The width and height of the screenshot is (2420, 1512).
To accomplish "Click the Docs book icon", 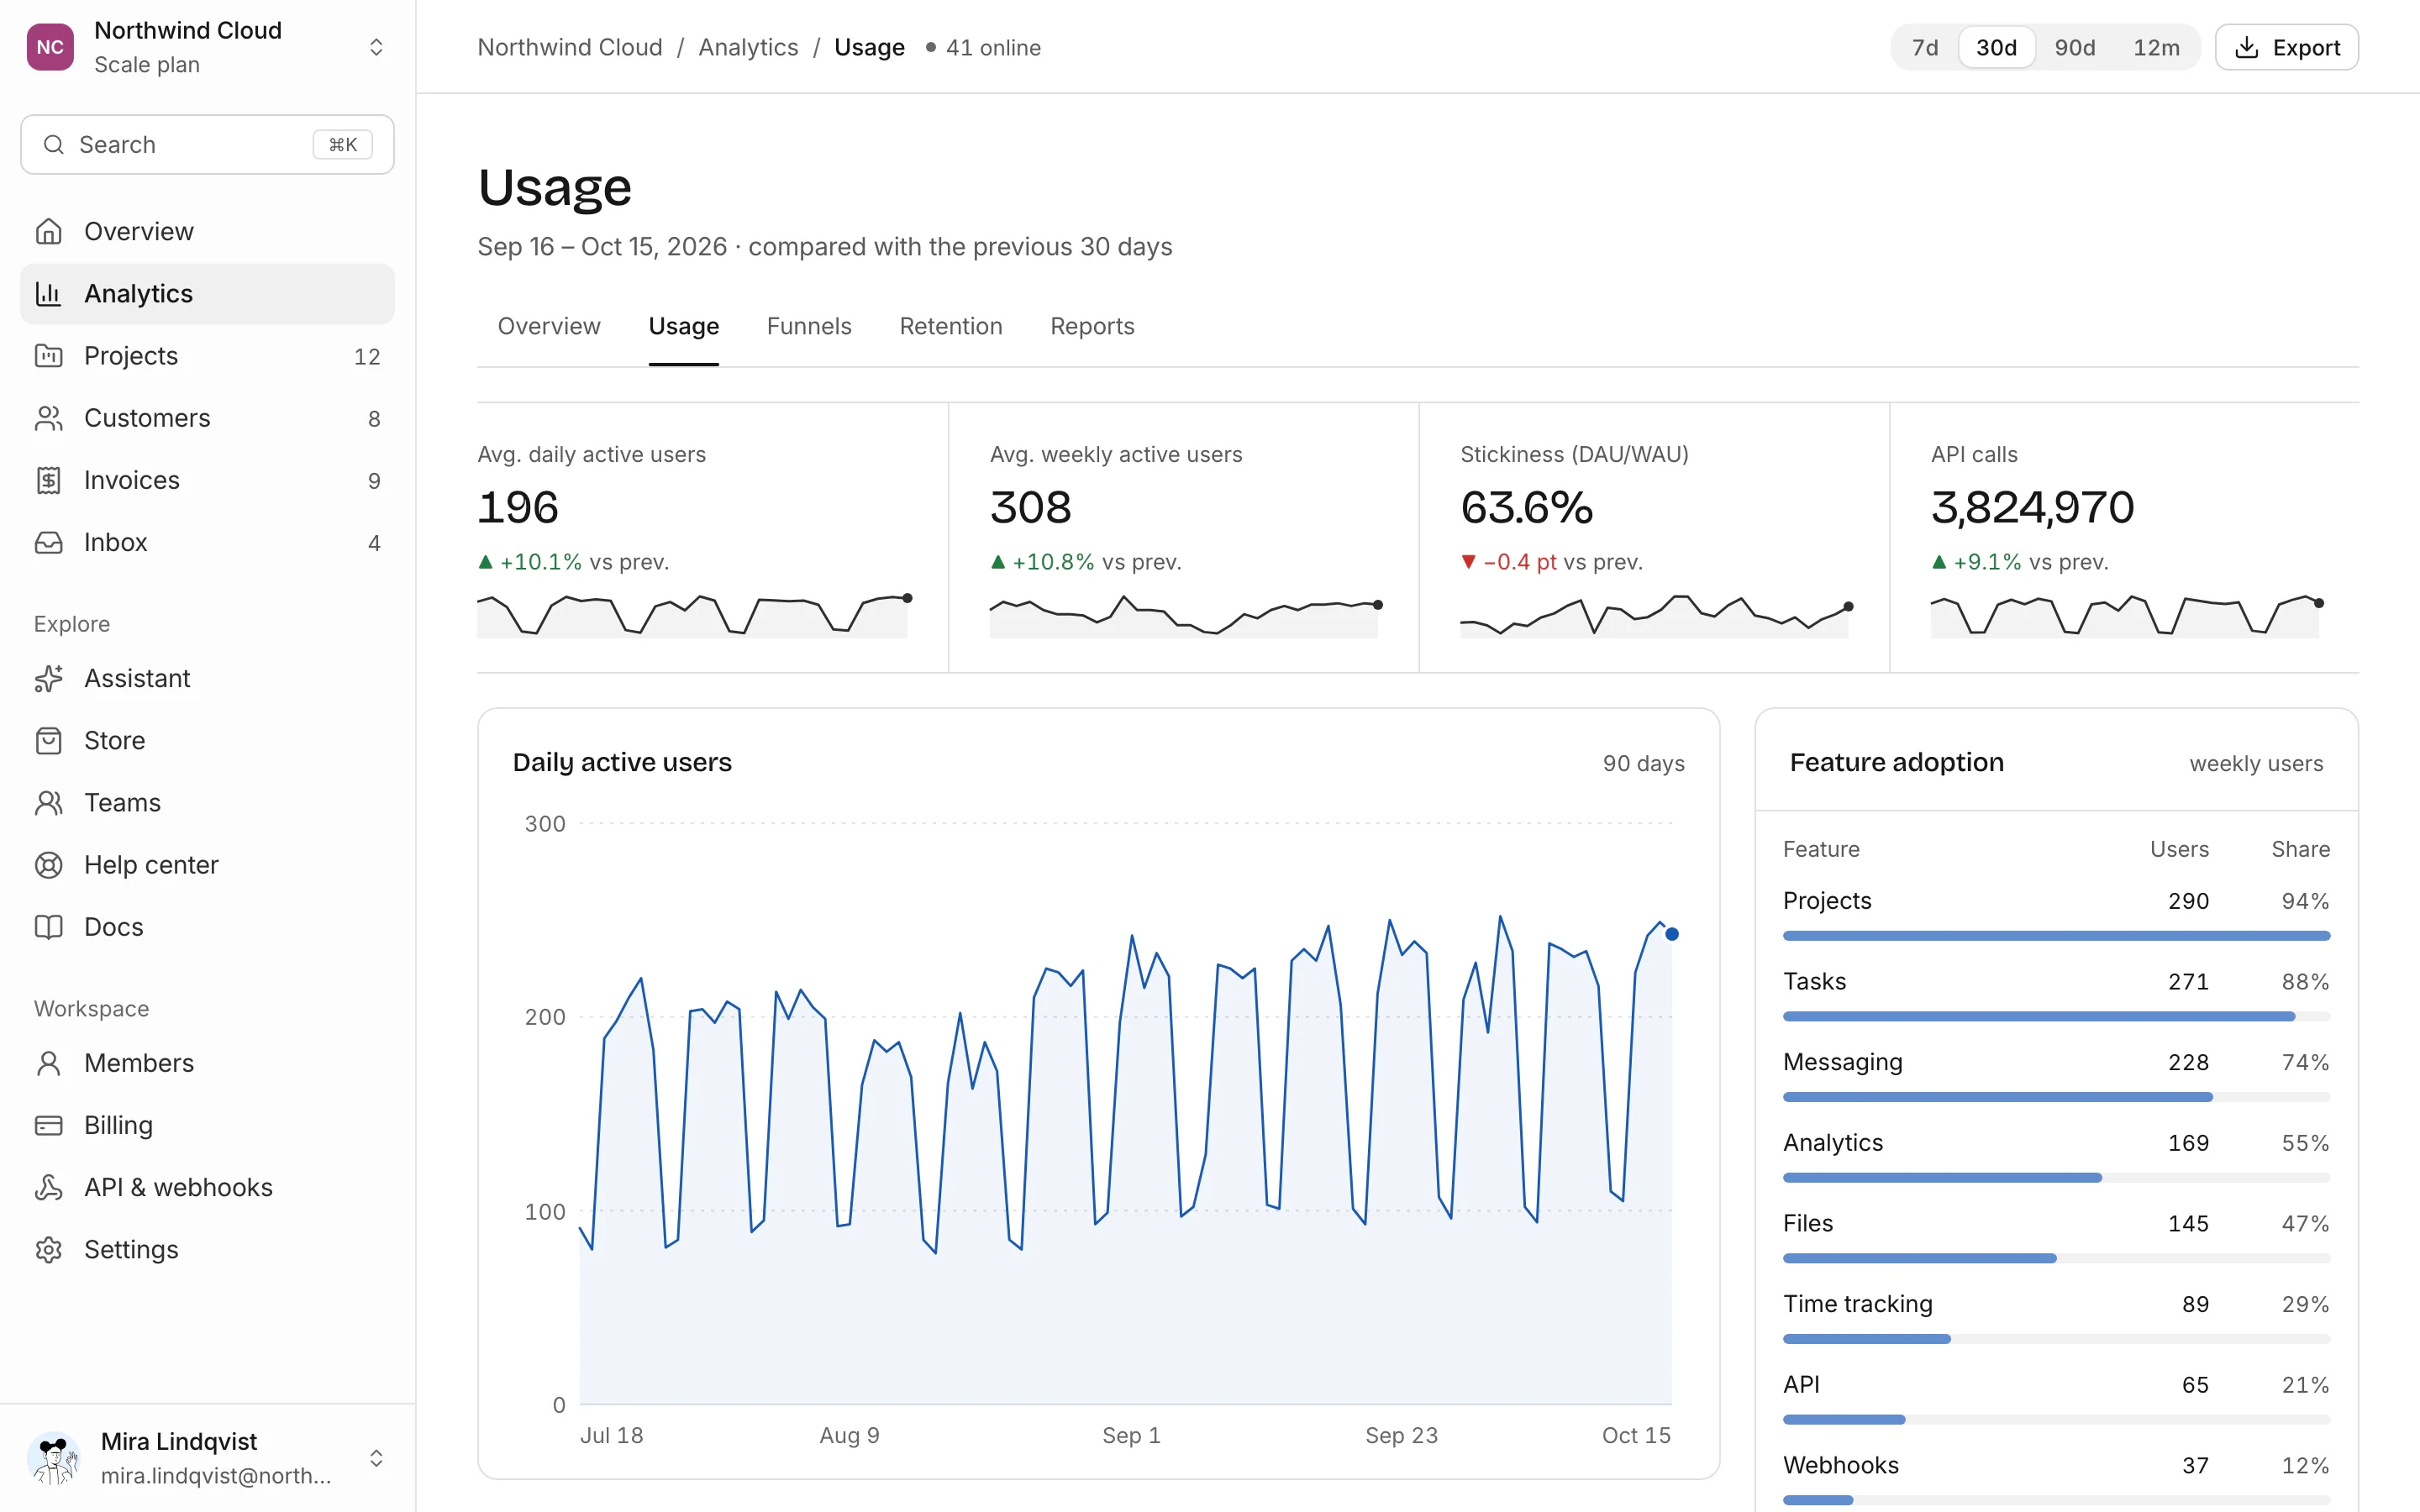I will pos(48,926).
